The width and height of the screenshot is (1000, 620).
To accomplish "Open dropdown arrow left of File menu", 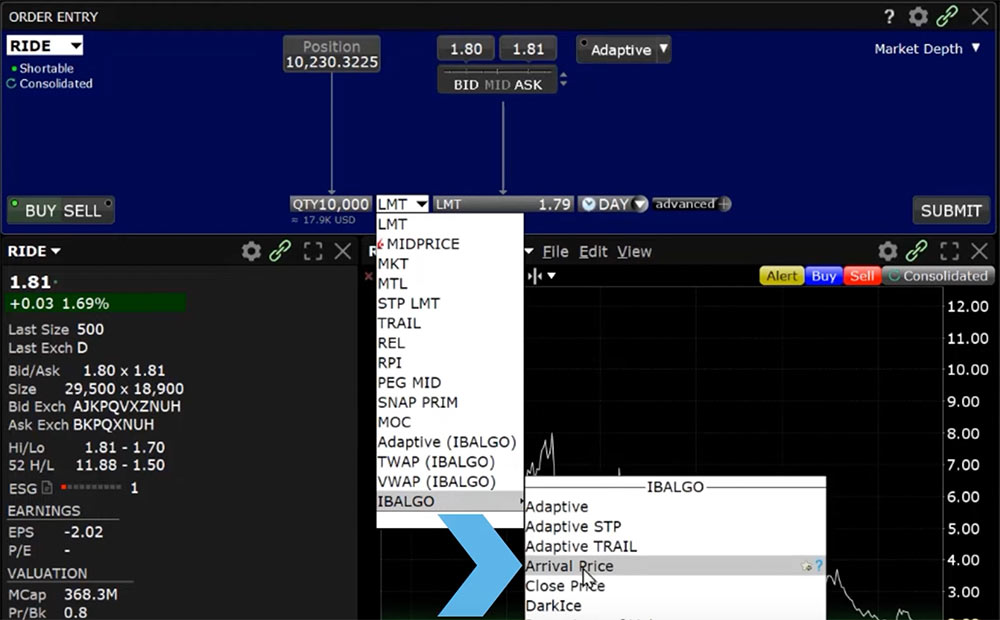I will (x=529, y=251).
